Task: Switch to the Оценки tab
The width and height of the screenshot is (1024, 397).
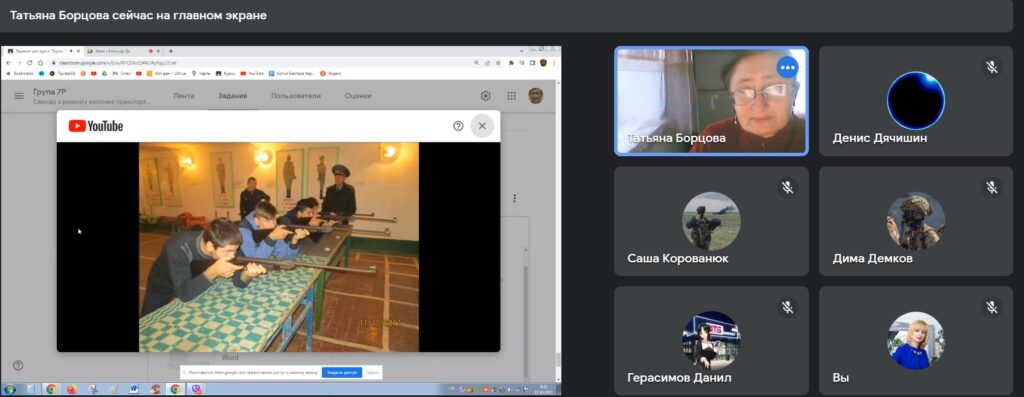Action: [x=358, y=96]
